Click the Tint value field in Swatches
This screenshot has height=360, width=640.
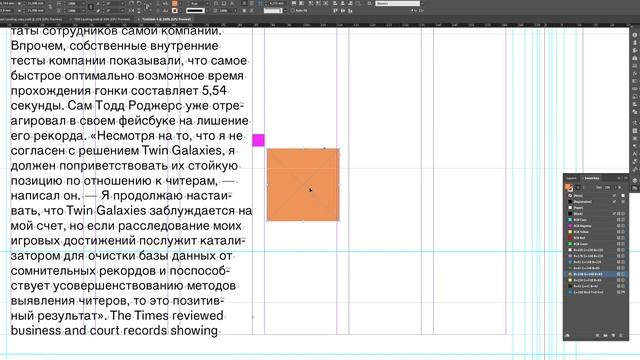(608, 187)
